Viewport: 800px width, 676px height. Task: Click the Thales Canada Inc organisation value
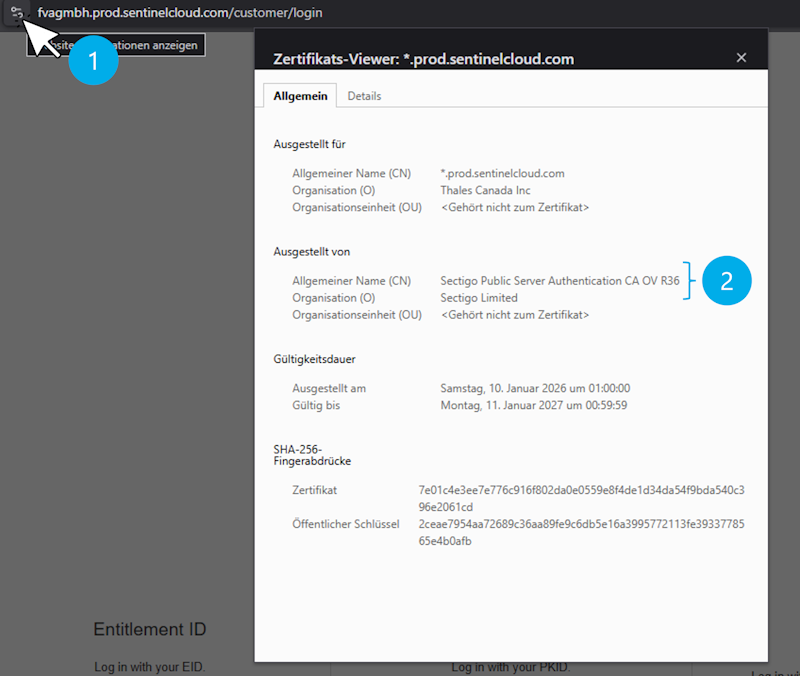pyautogui.click(x=485, y=190)
